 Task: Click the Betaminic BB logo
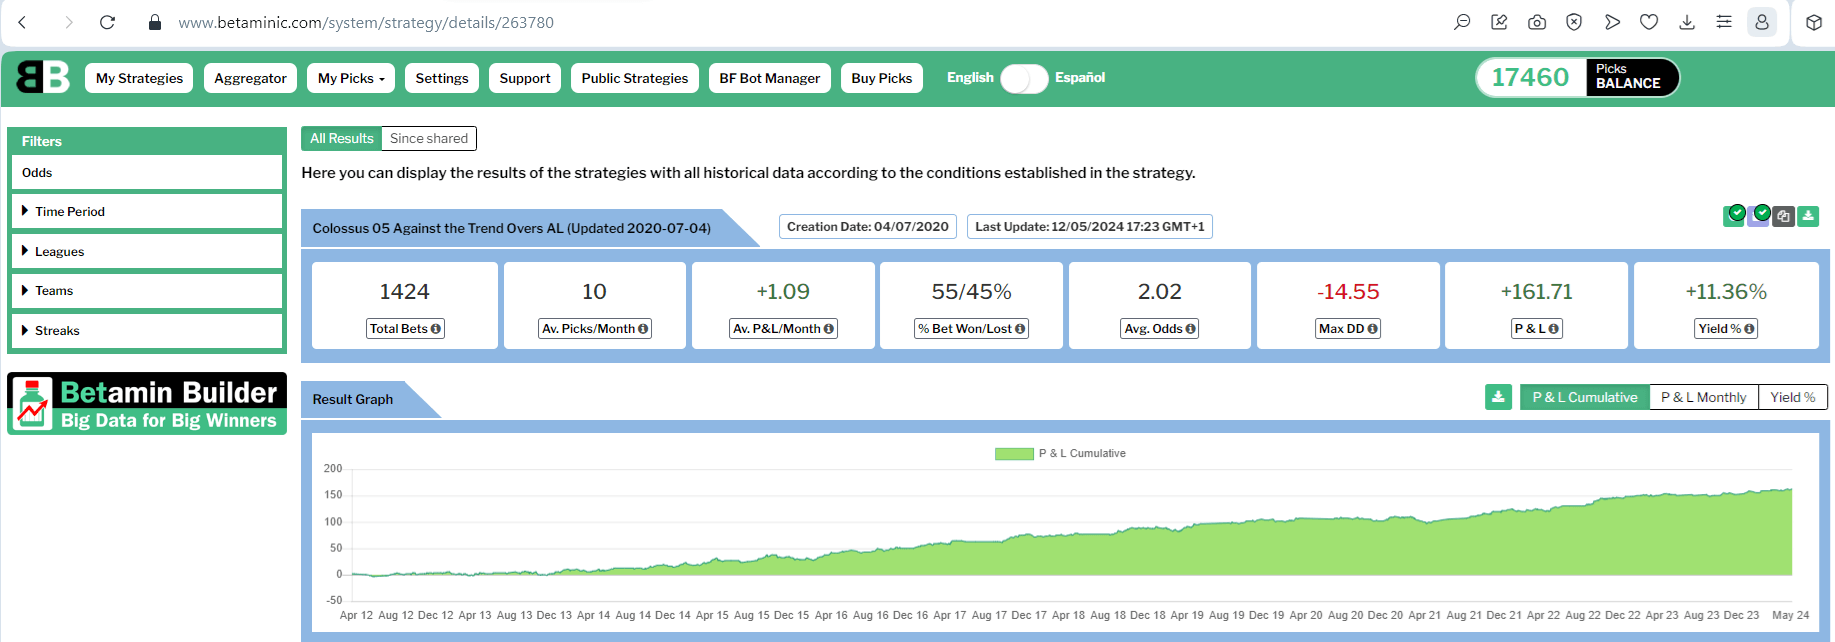[x=43, y=77]
